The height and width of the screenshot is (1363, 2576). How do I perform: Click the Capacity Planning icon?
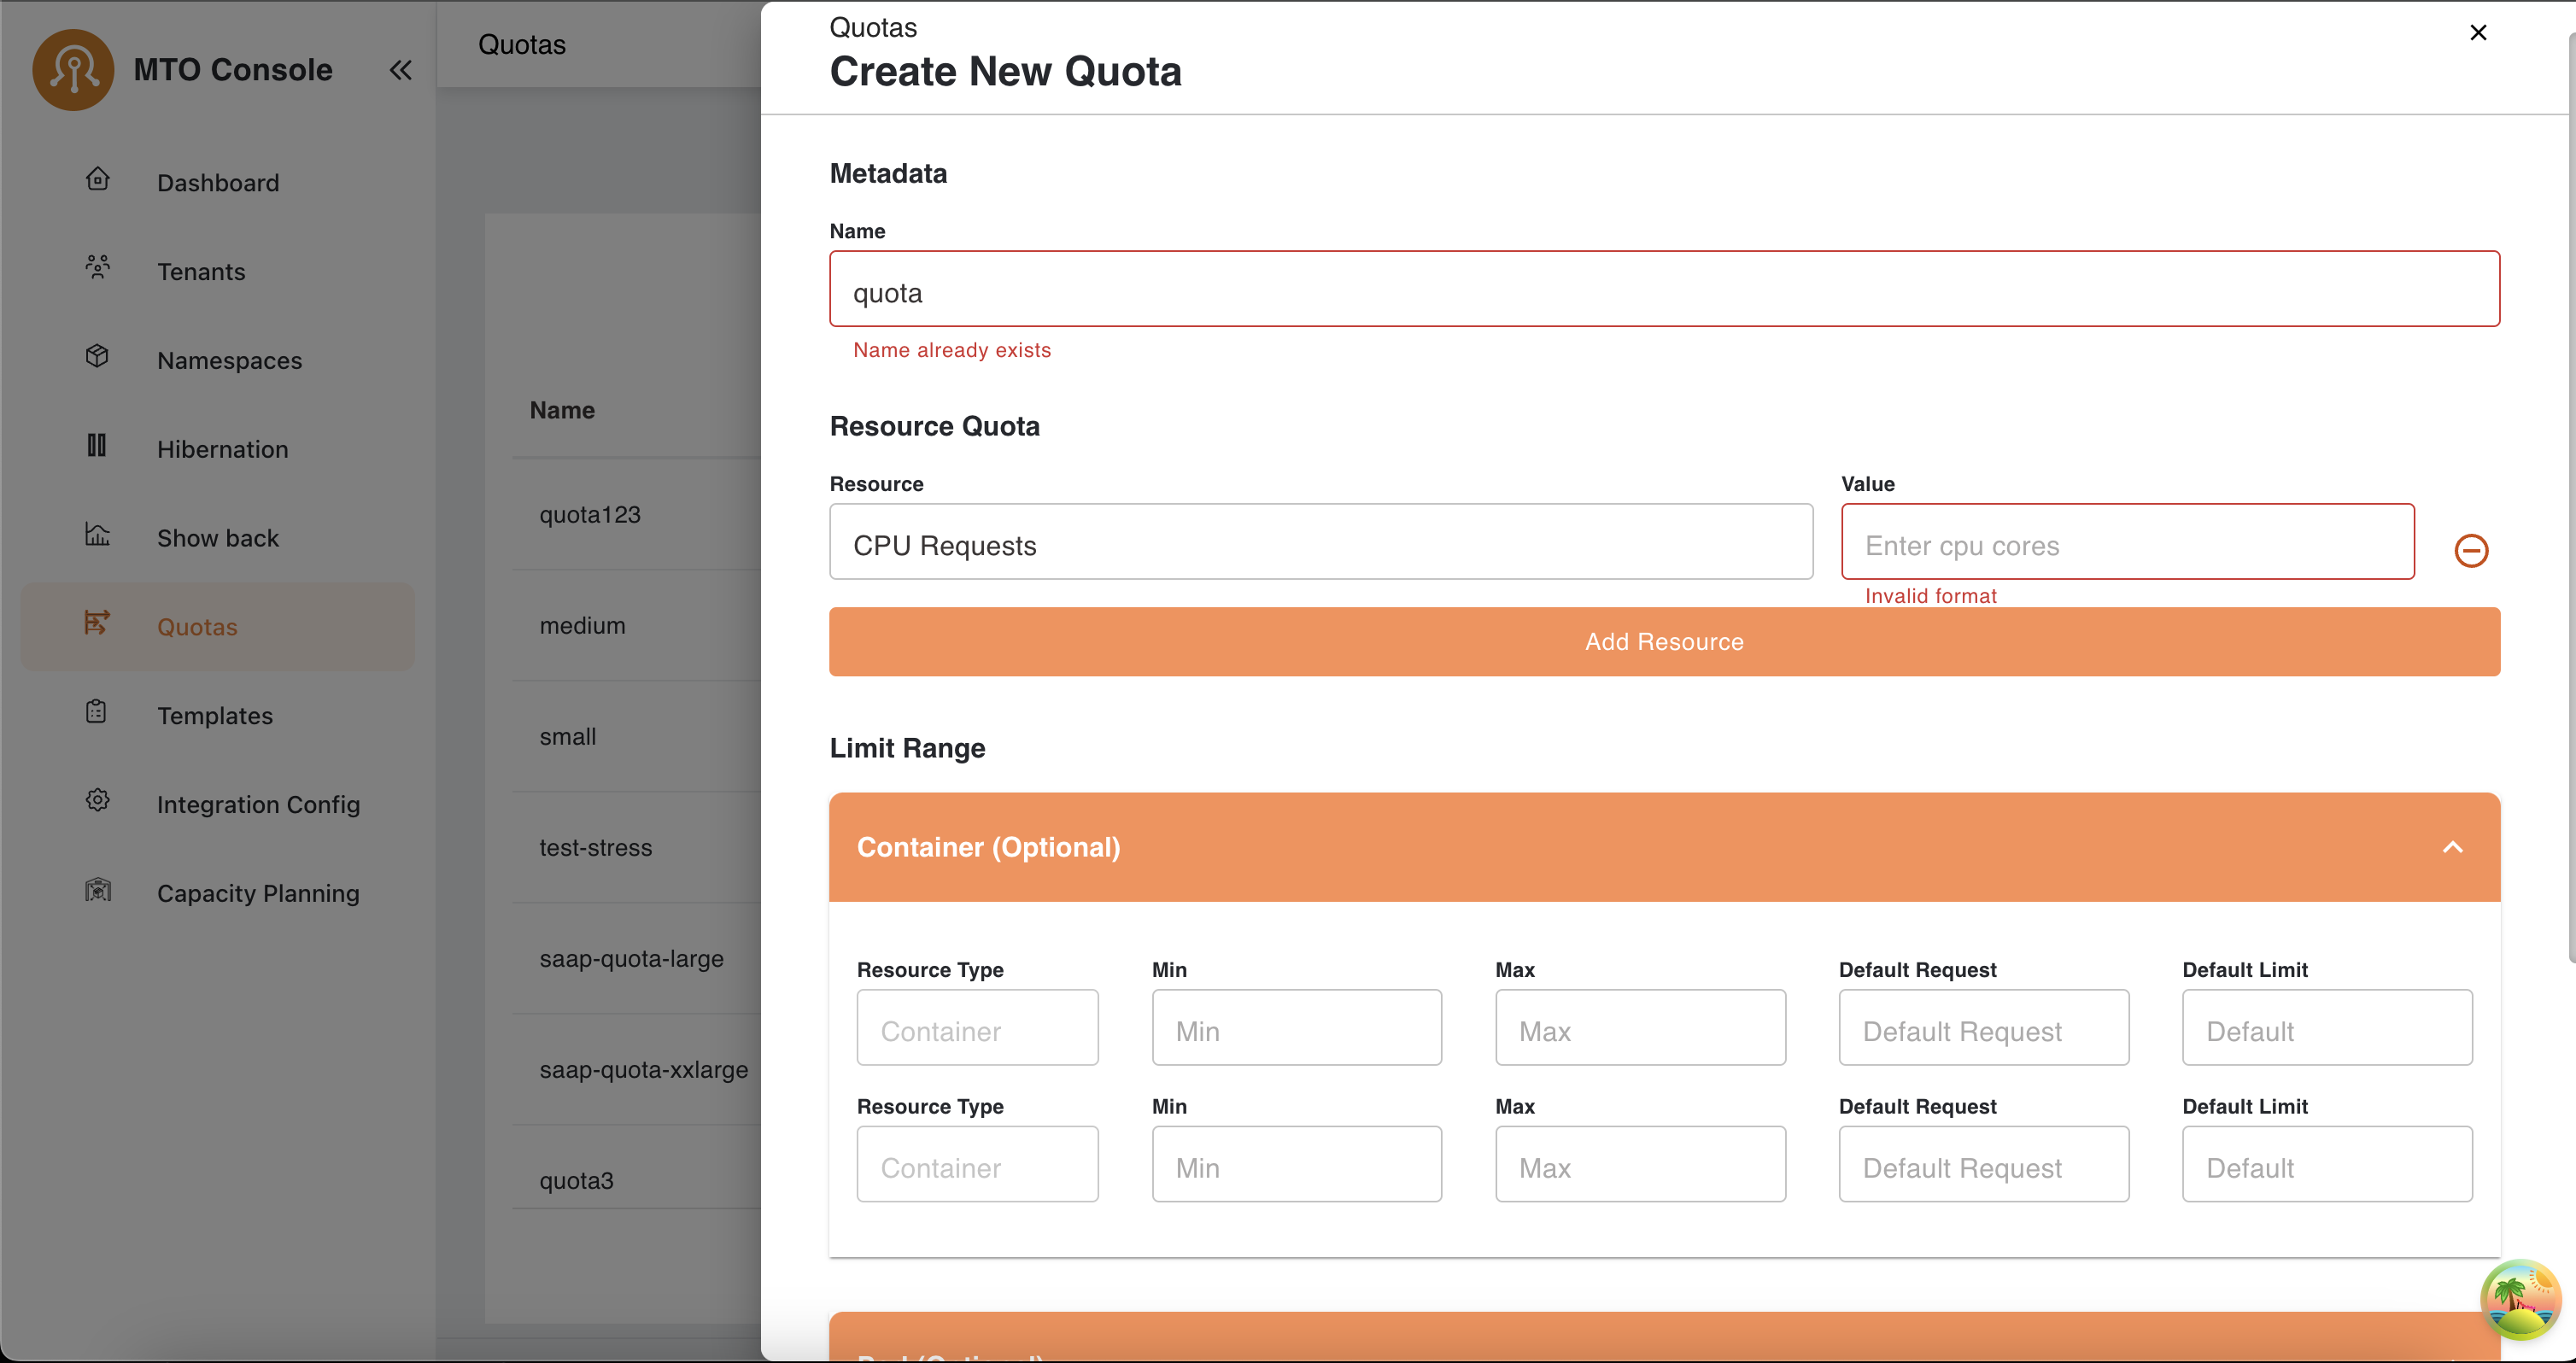coord(97,889)
